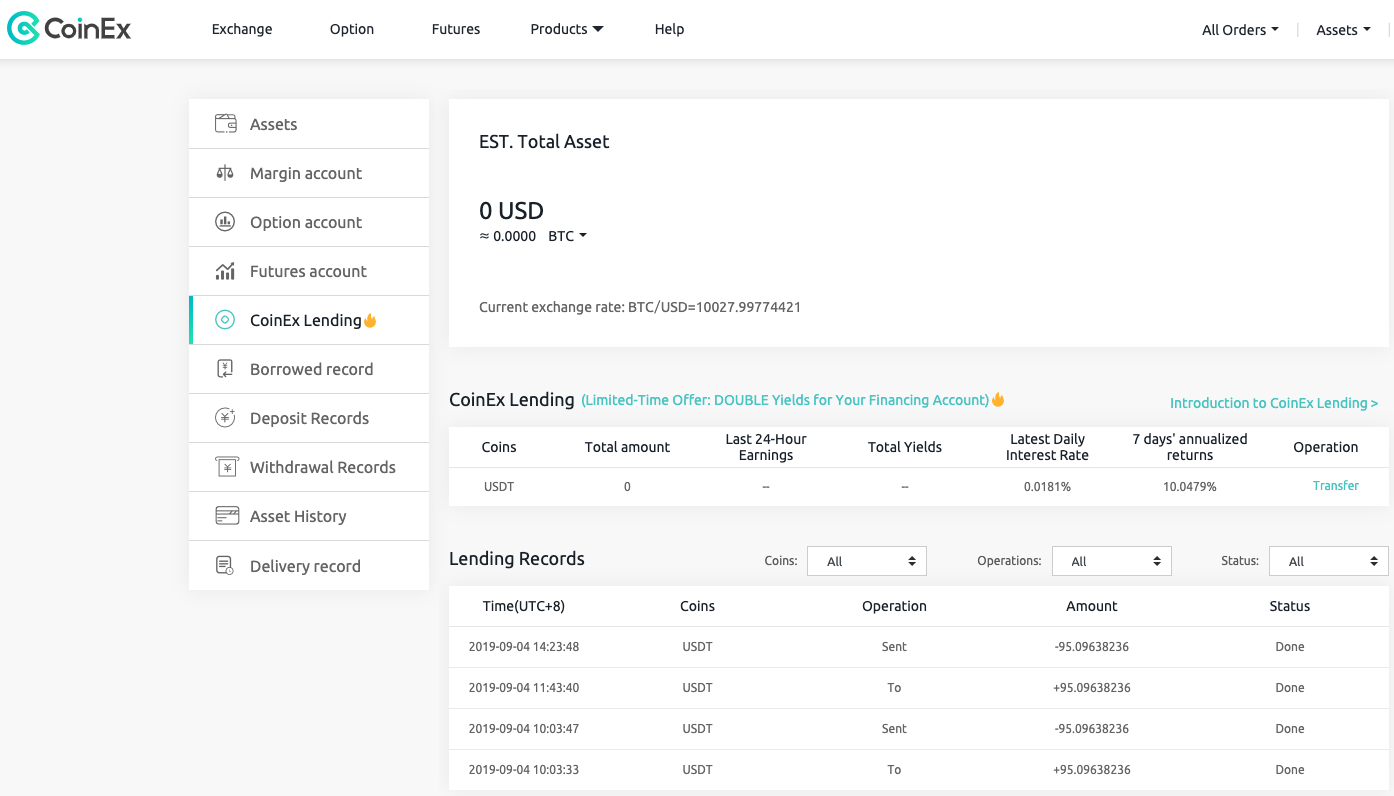Image resolution: width=1394 pixels, height=796 pixels.
Task: Click the record timestamp 2019-09-04 10:03:33
Action: (524, 770)
